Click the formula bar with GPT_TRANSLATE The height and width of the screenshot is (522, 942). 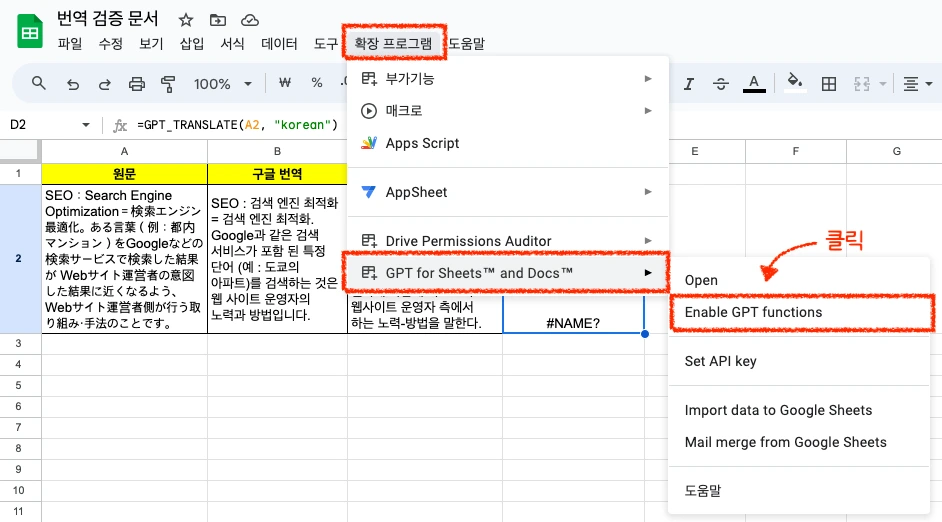(238, 125)
